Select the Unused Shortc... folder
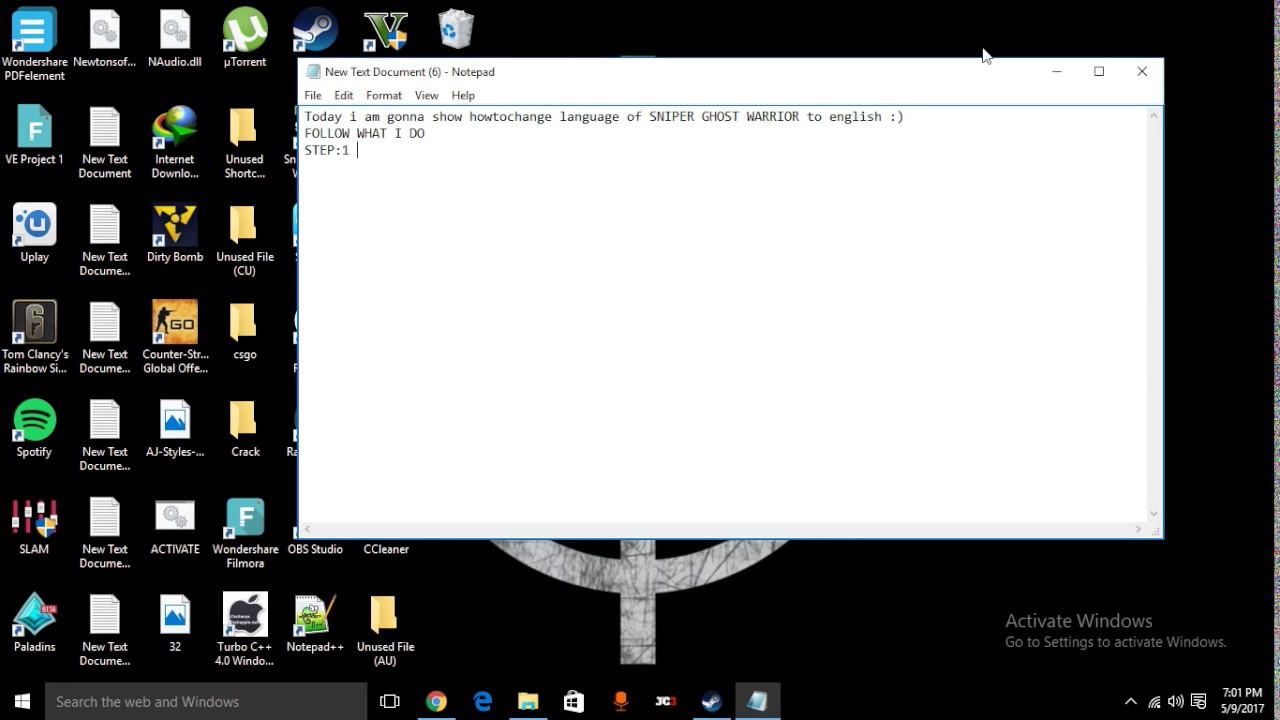This screenshot has height=720, width=1280. [244, 143]
